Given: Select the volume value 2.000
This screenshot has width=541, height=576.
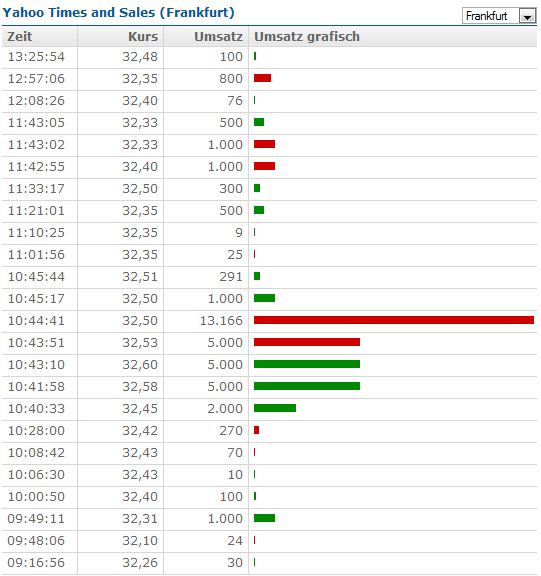Looking at the screenshot, I should pyautogui.click(x=225, y=409).
